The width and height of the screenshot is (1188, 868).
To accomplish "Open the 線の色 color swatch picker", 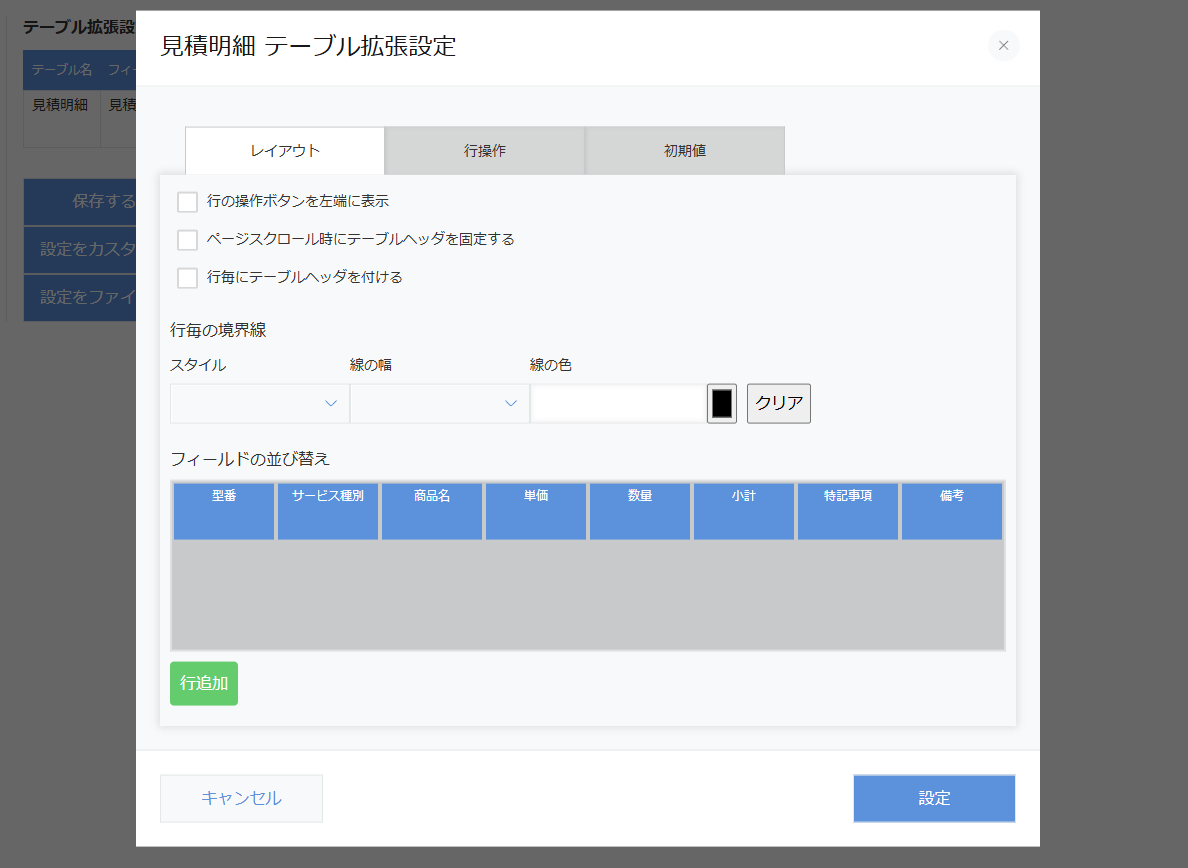I will point(721,403).
